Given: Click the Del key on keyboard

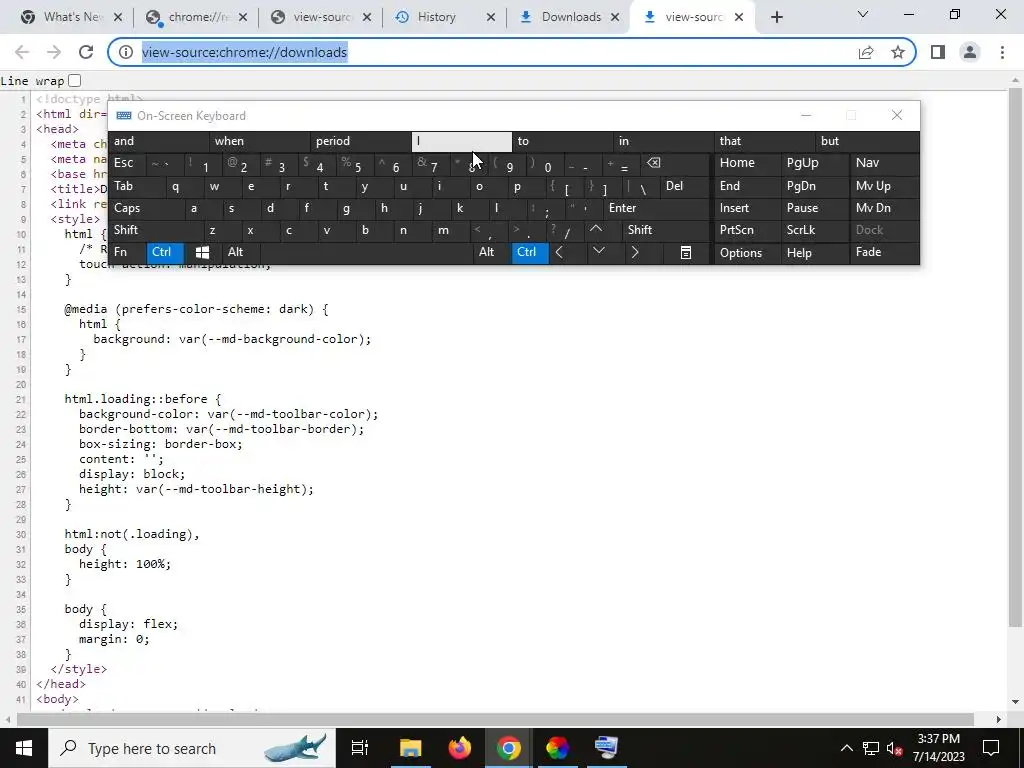Looking at the screenshot, I should [x=684, y=187].
